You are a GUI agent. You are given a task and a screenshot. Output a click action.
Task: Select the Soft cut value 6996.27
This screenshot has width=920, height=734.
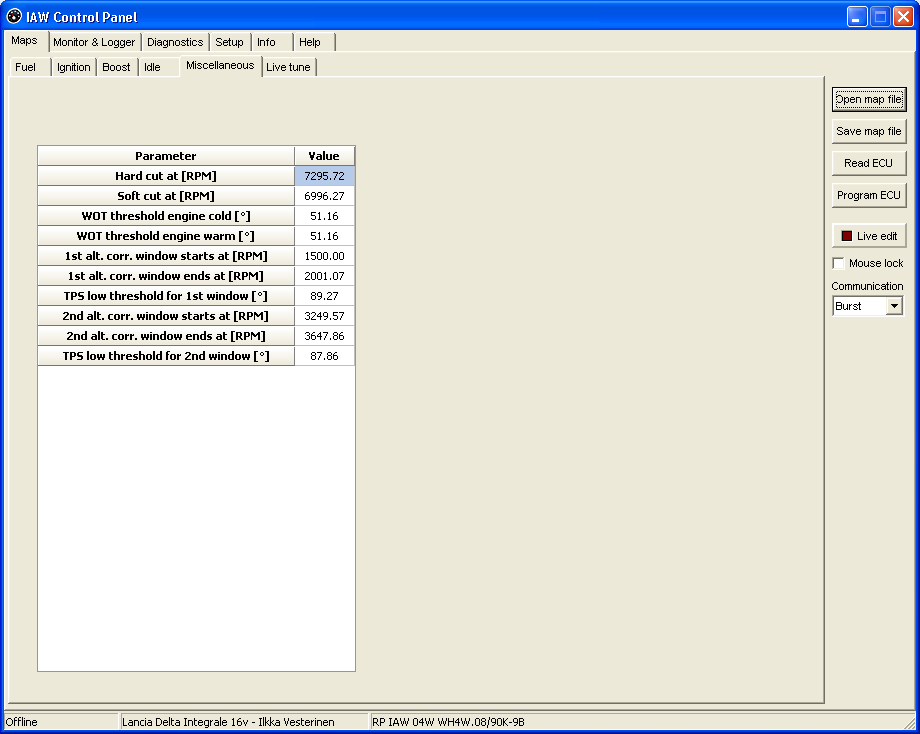[x=324, y=196]
